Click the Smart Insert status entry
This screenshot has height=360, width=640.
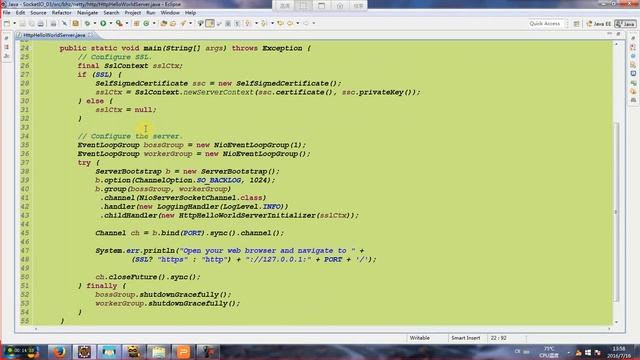tap(465, 338)
